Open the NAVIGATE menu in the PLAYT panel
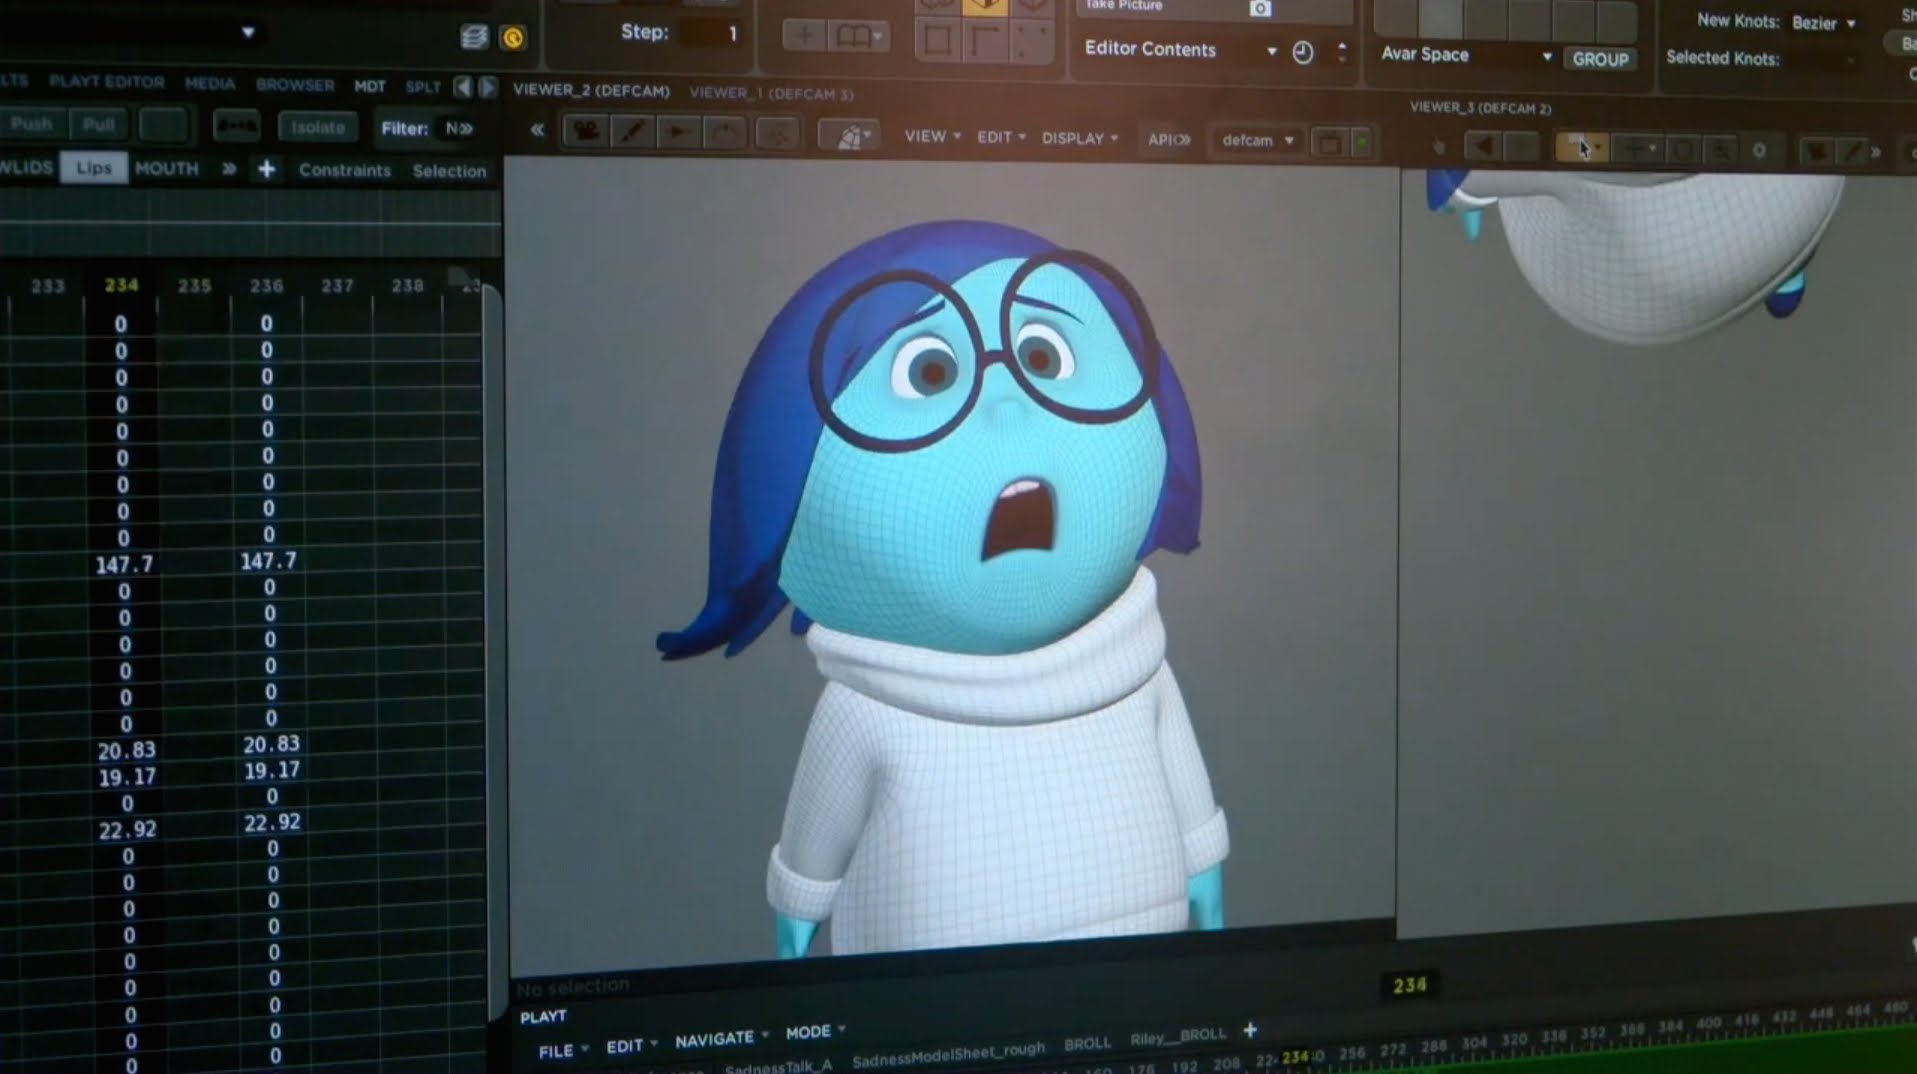The height and width of the screenshot is (1074, 1917). click(x=714, y=1037)
